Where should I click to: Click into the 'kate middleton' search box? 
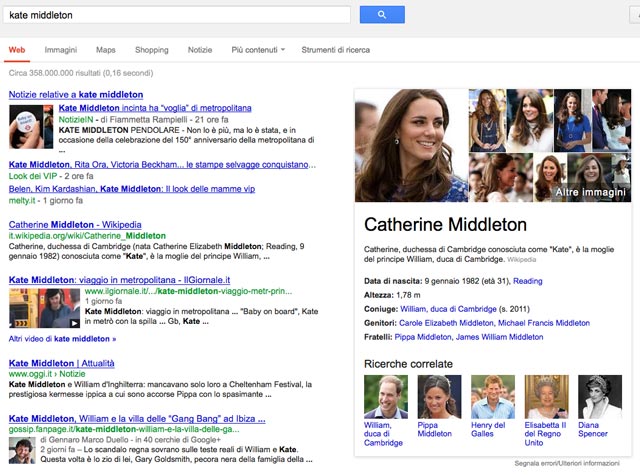[x=176, y=15]
